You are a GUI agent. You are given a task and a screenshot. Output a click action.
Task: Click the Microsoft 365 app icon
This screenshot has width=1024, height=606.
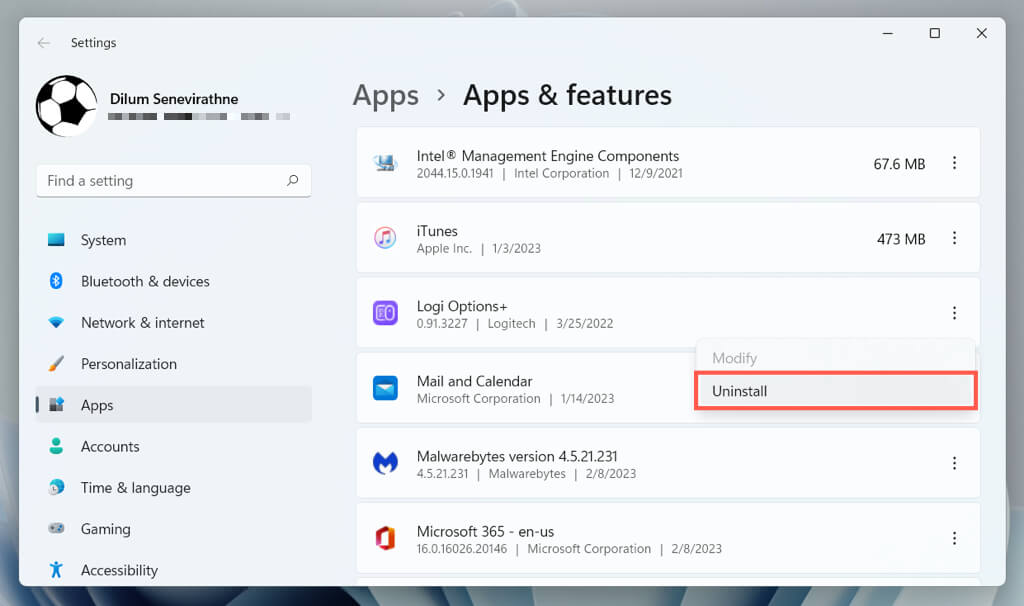[385, 539]
